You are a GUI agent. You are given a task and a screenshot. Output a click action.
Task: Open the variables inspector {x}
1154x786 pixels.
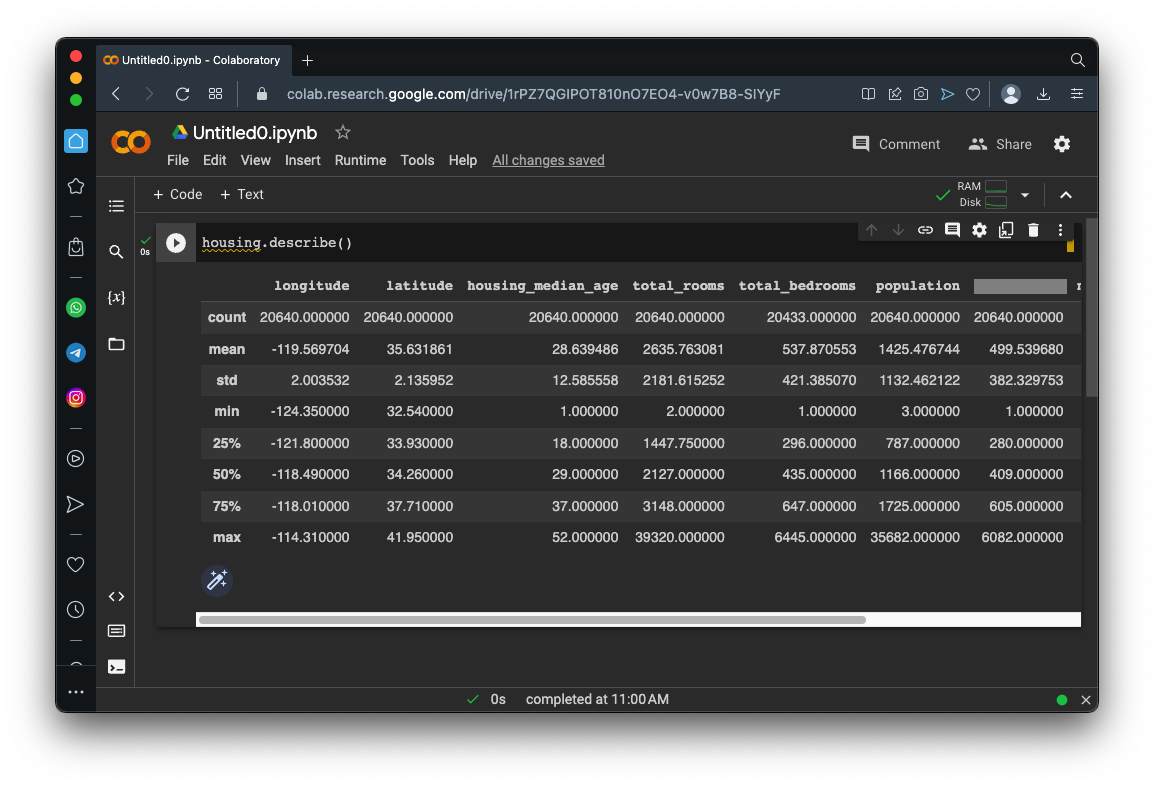(x=116, y=297)
